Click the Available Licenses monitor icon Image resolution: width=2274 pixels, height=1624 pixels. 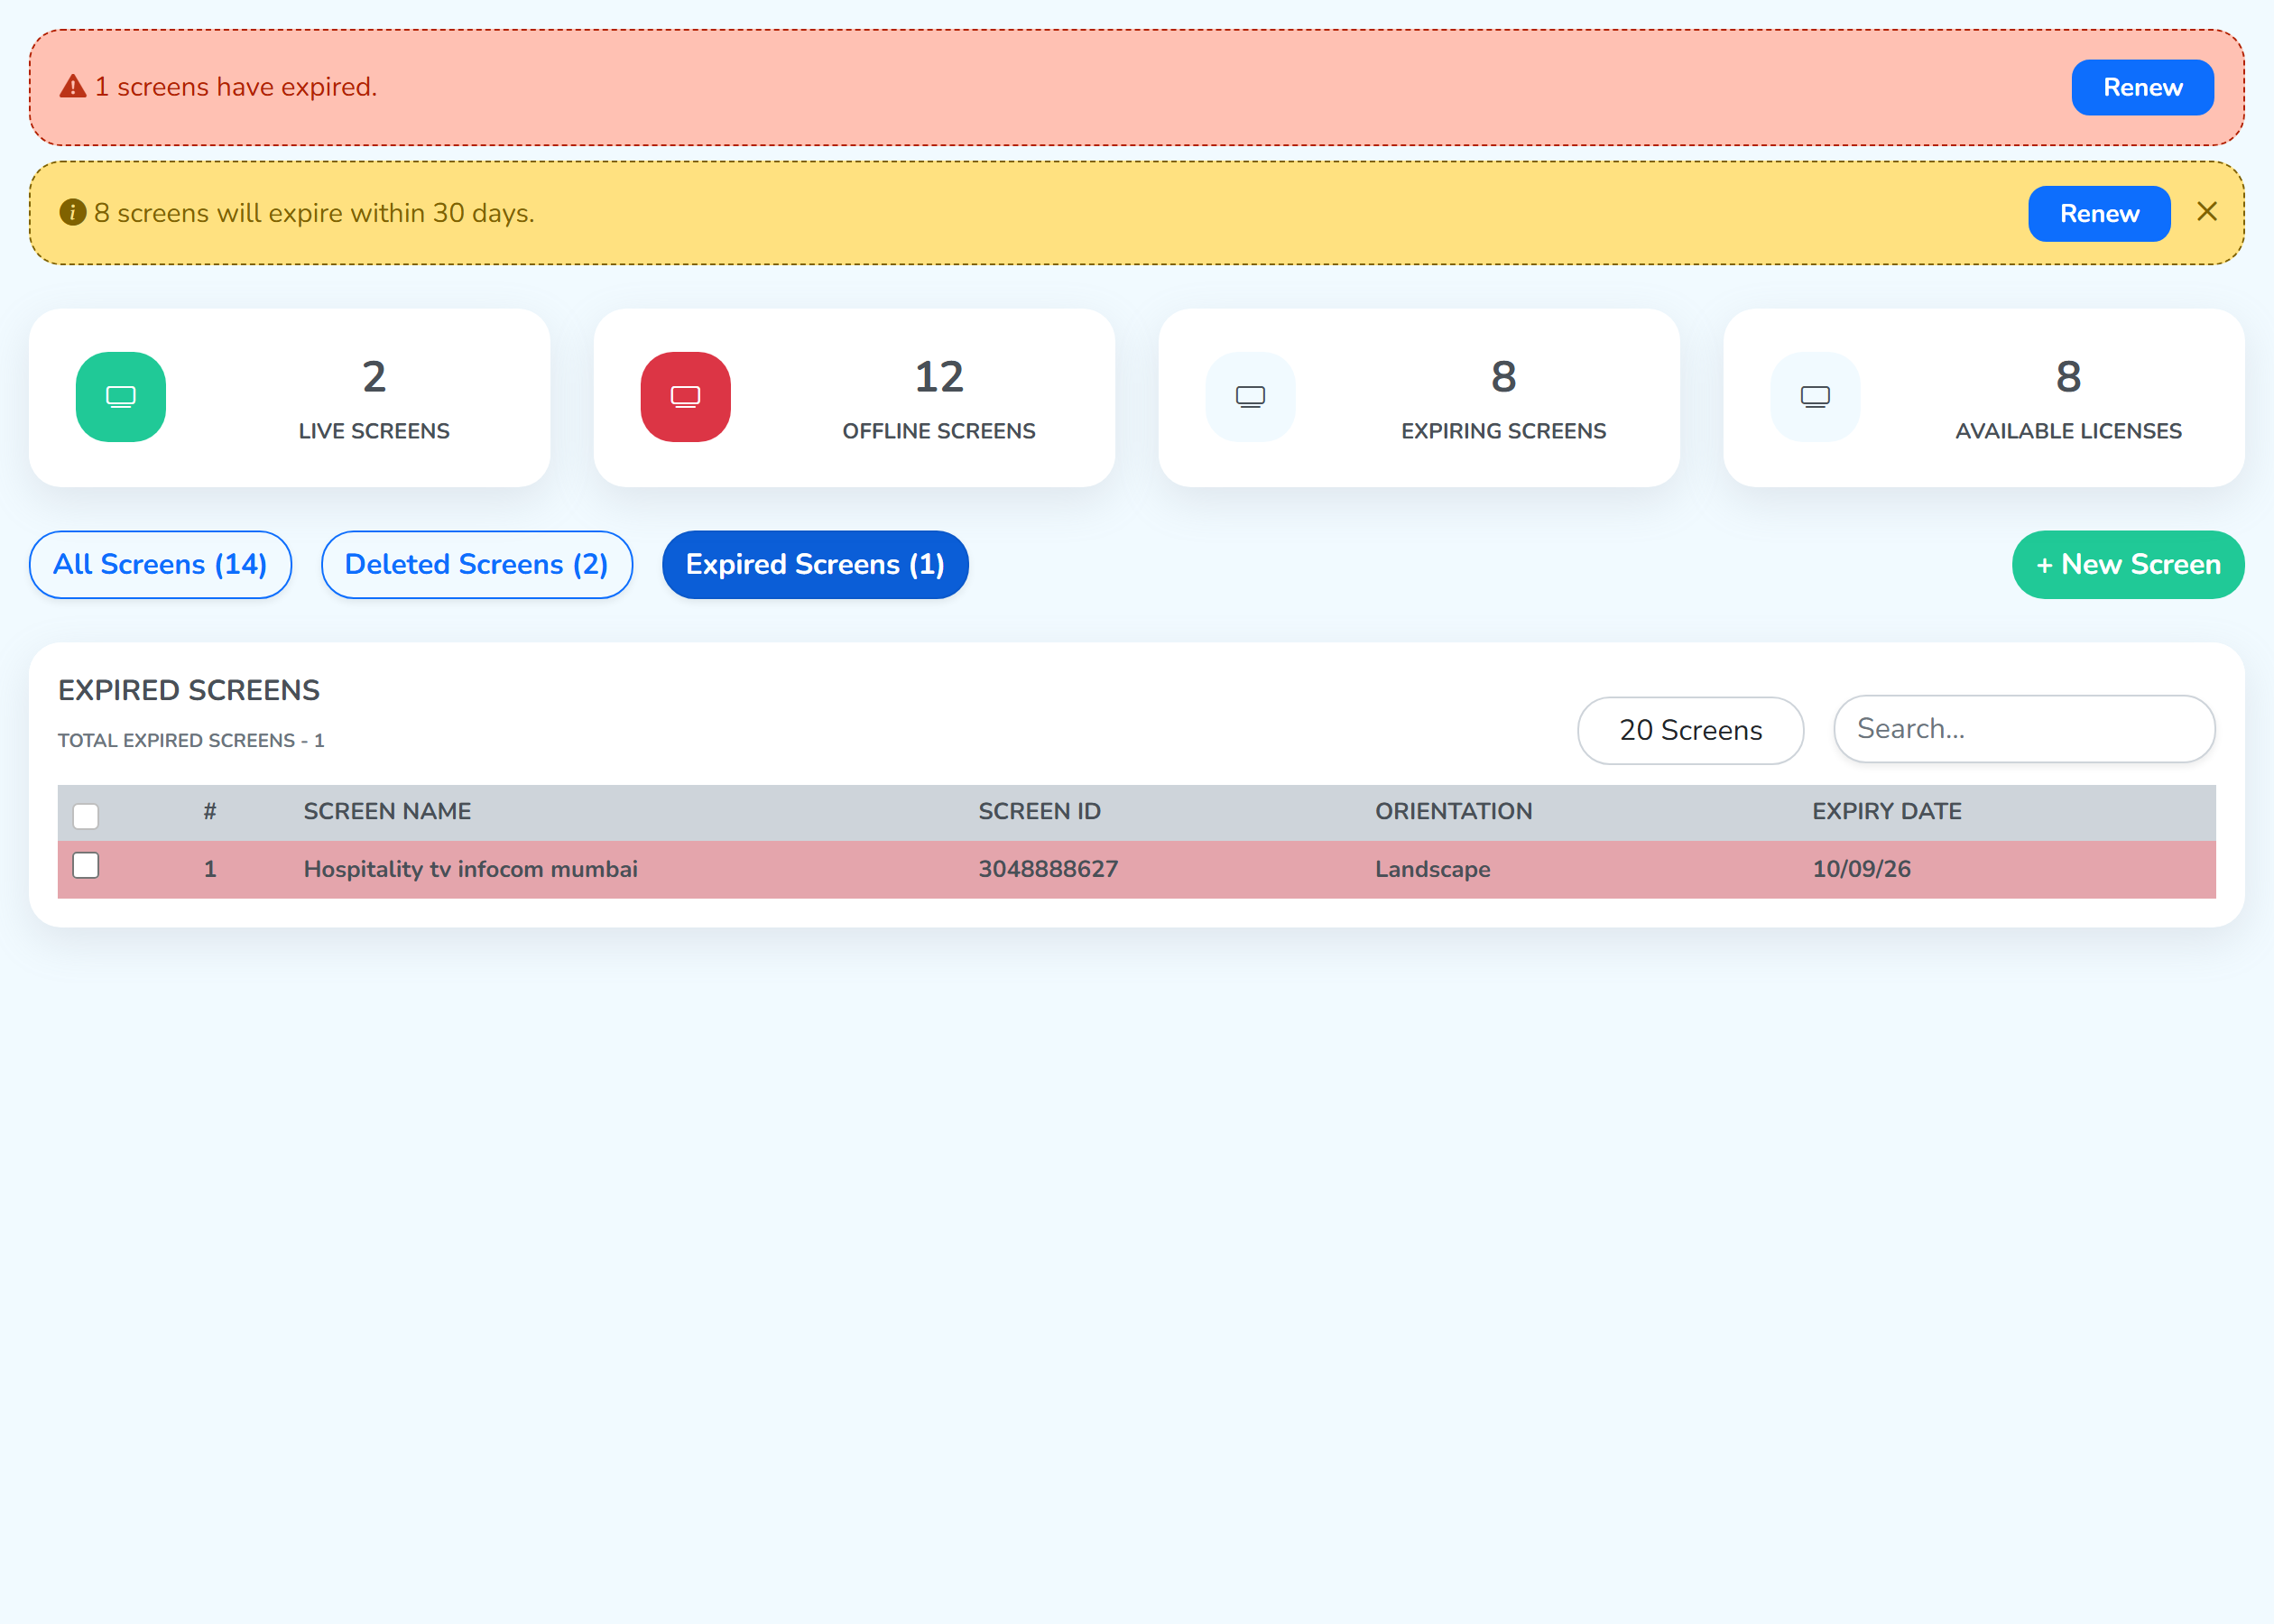click(1816, 397)
